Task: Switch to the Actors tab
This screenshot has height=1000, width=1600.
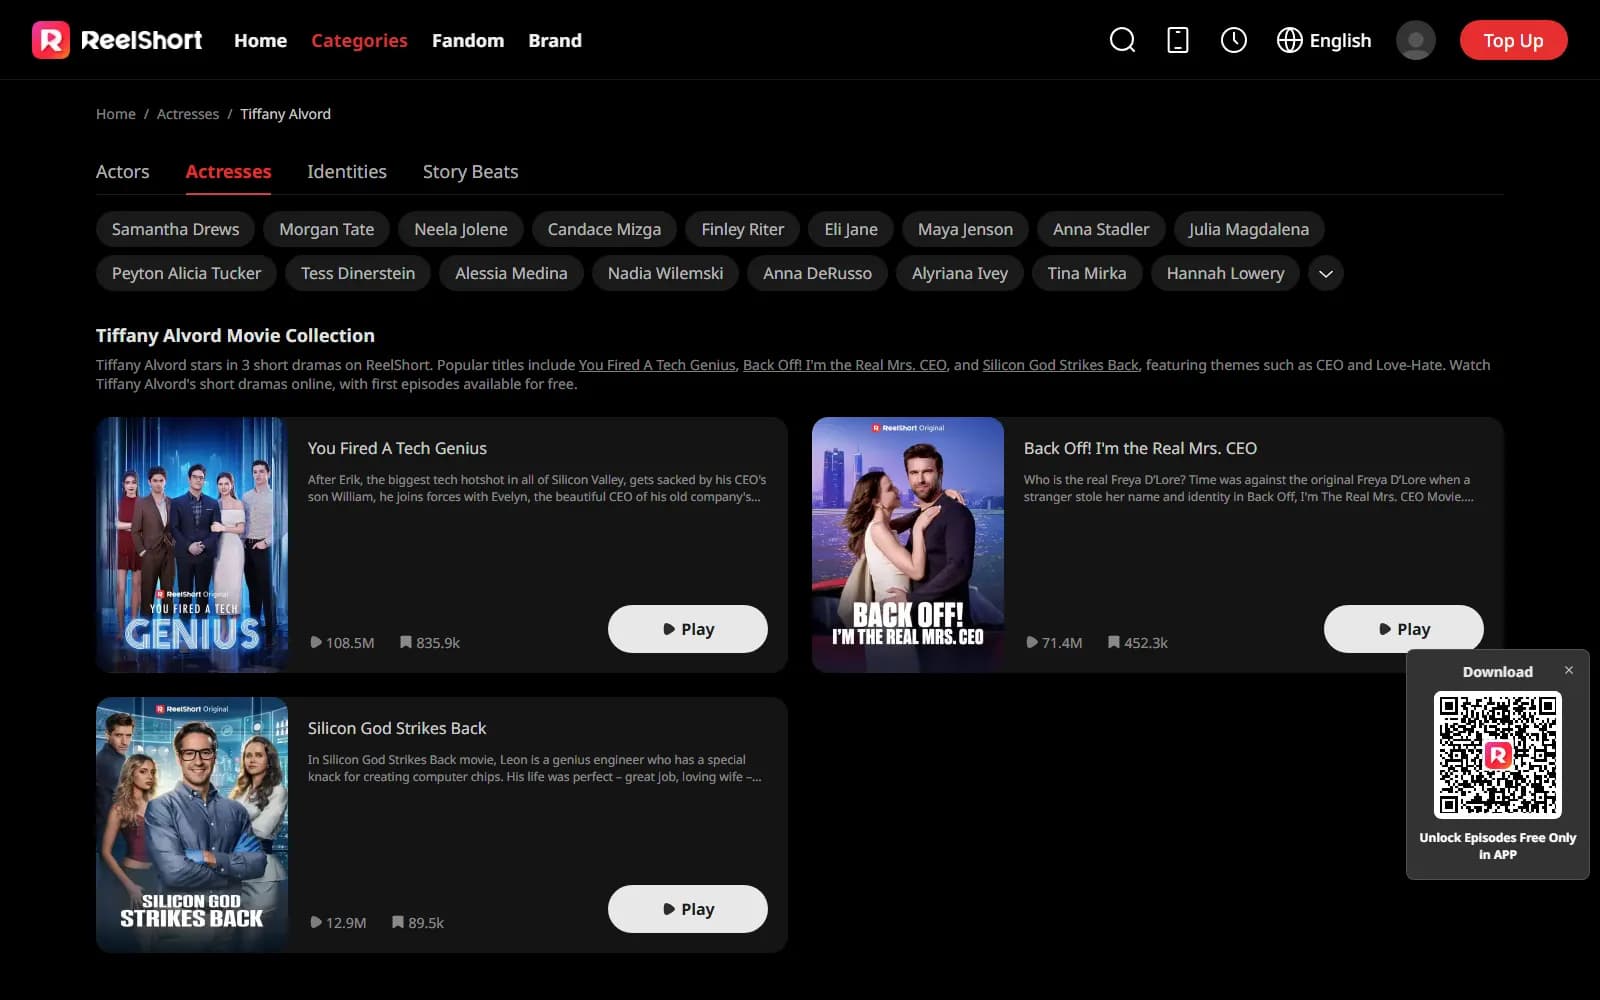Action: [x=122, y=172]
